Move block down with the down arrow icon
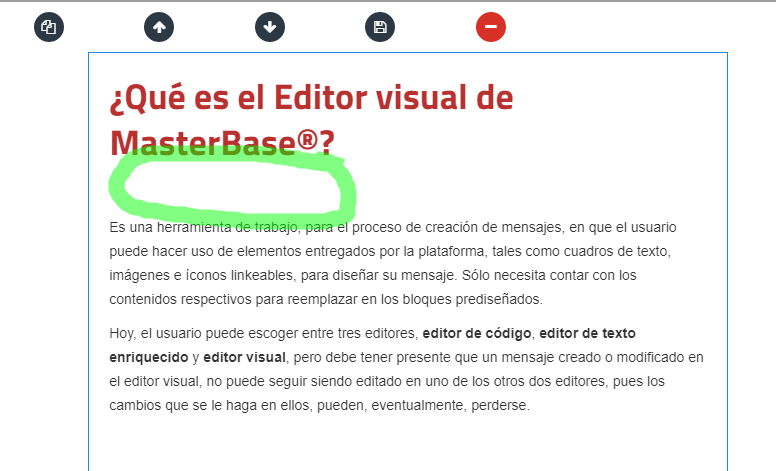 click(x=270, y=27)
